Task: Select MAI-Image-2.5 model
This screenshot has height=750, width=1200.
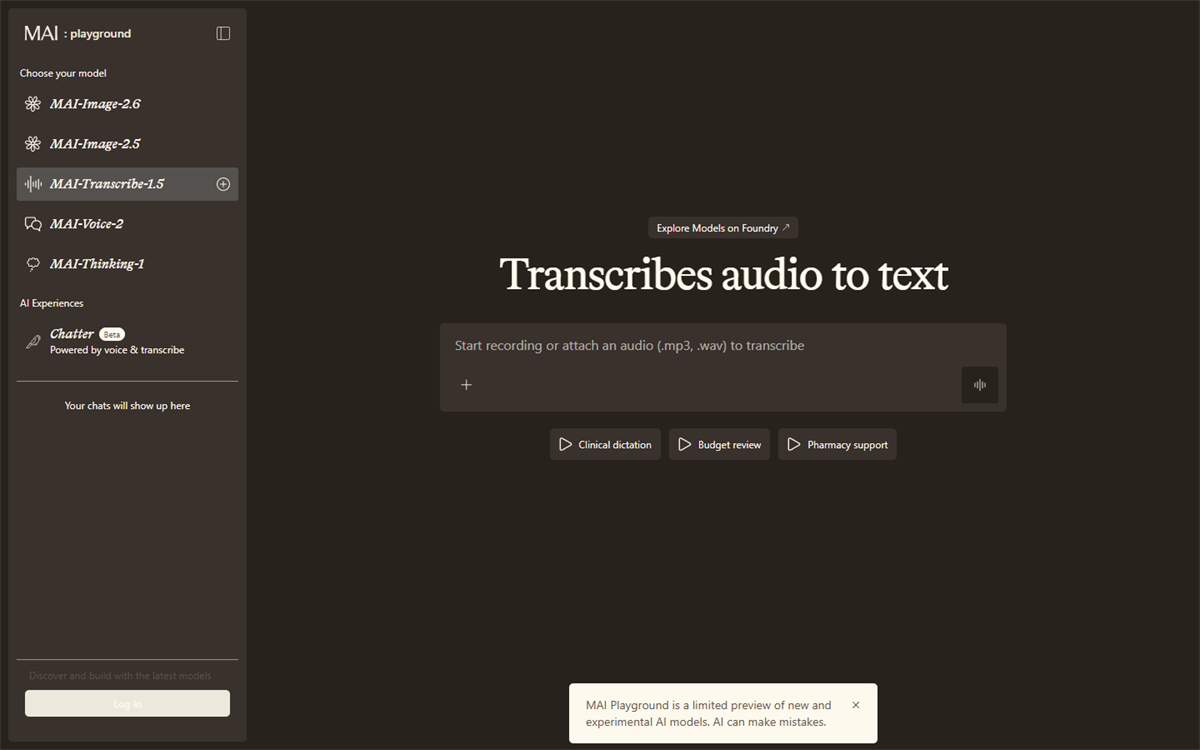Action: point(127,144)
